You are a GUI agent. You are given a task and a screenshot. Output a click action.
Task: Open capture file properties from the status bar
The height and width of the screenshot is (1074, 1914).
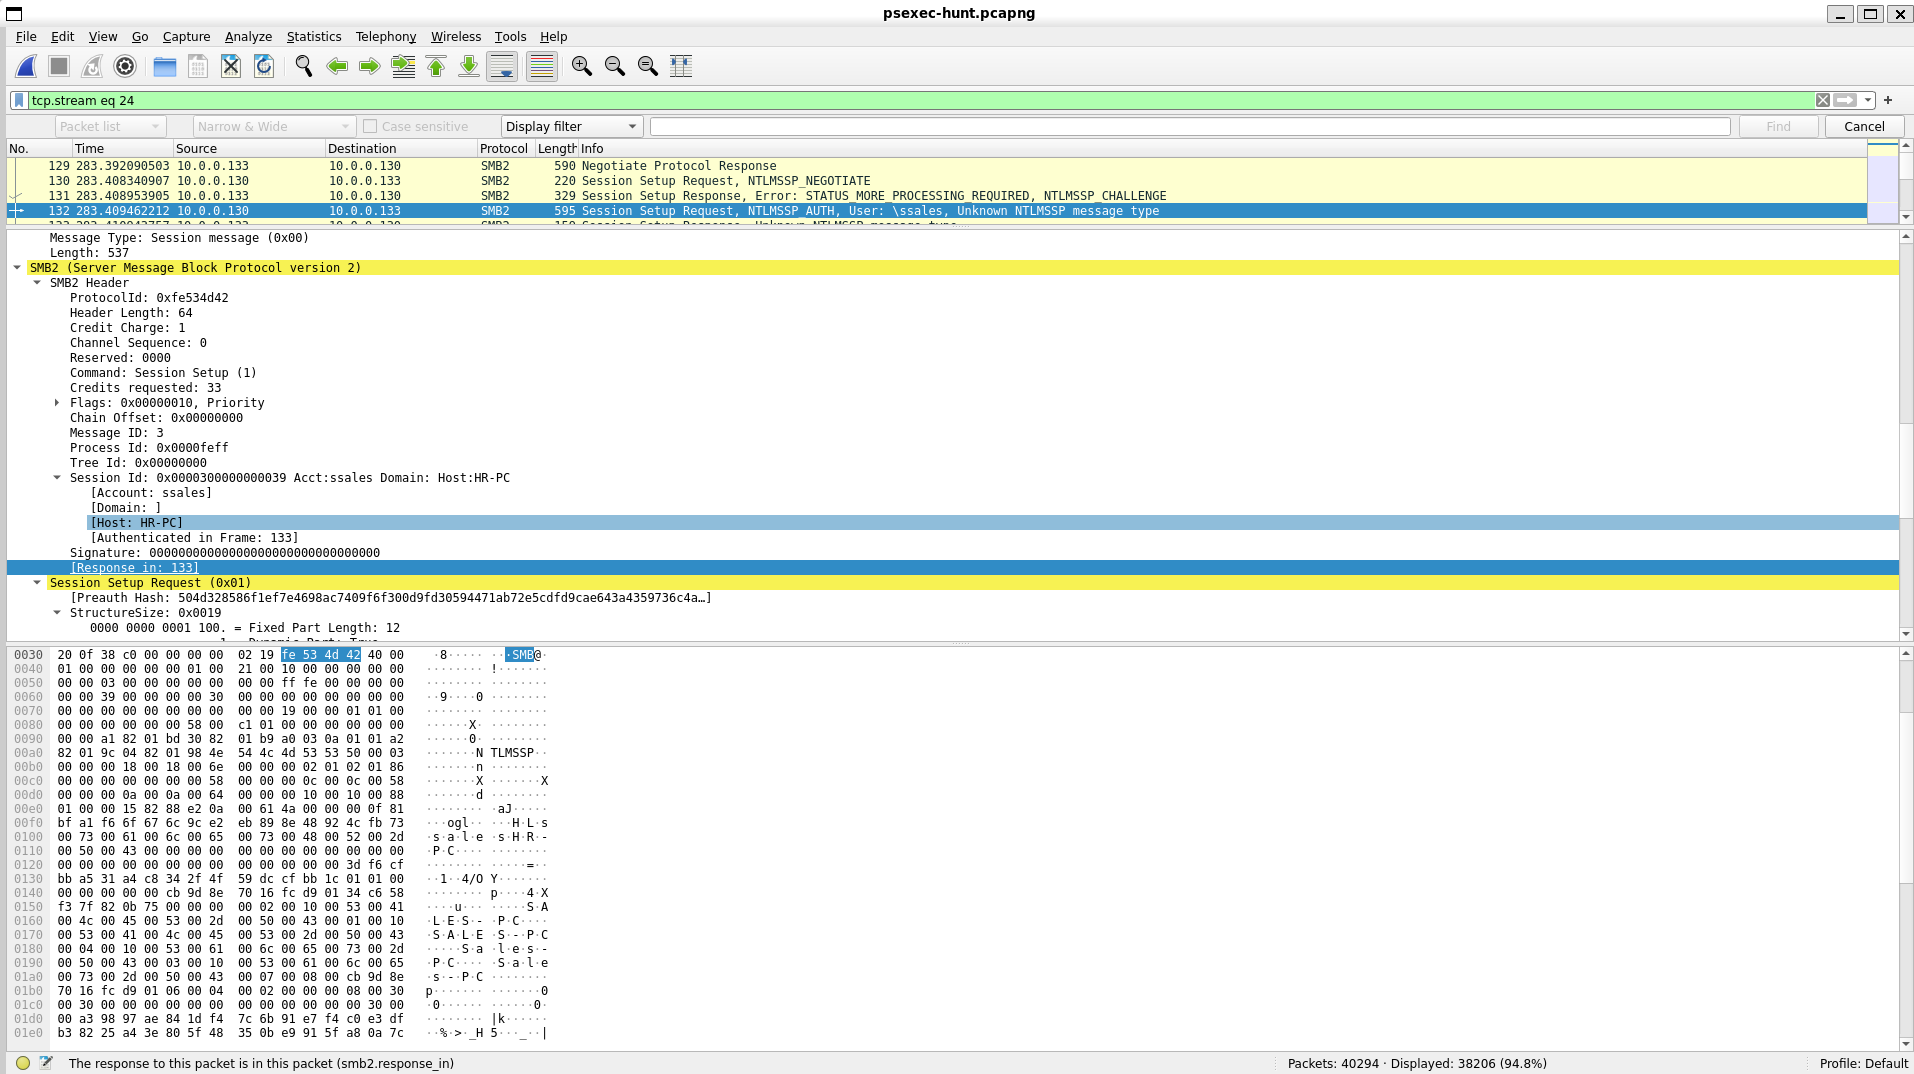click(x=46, y=1063)
